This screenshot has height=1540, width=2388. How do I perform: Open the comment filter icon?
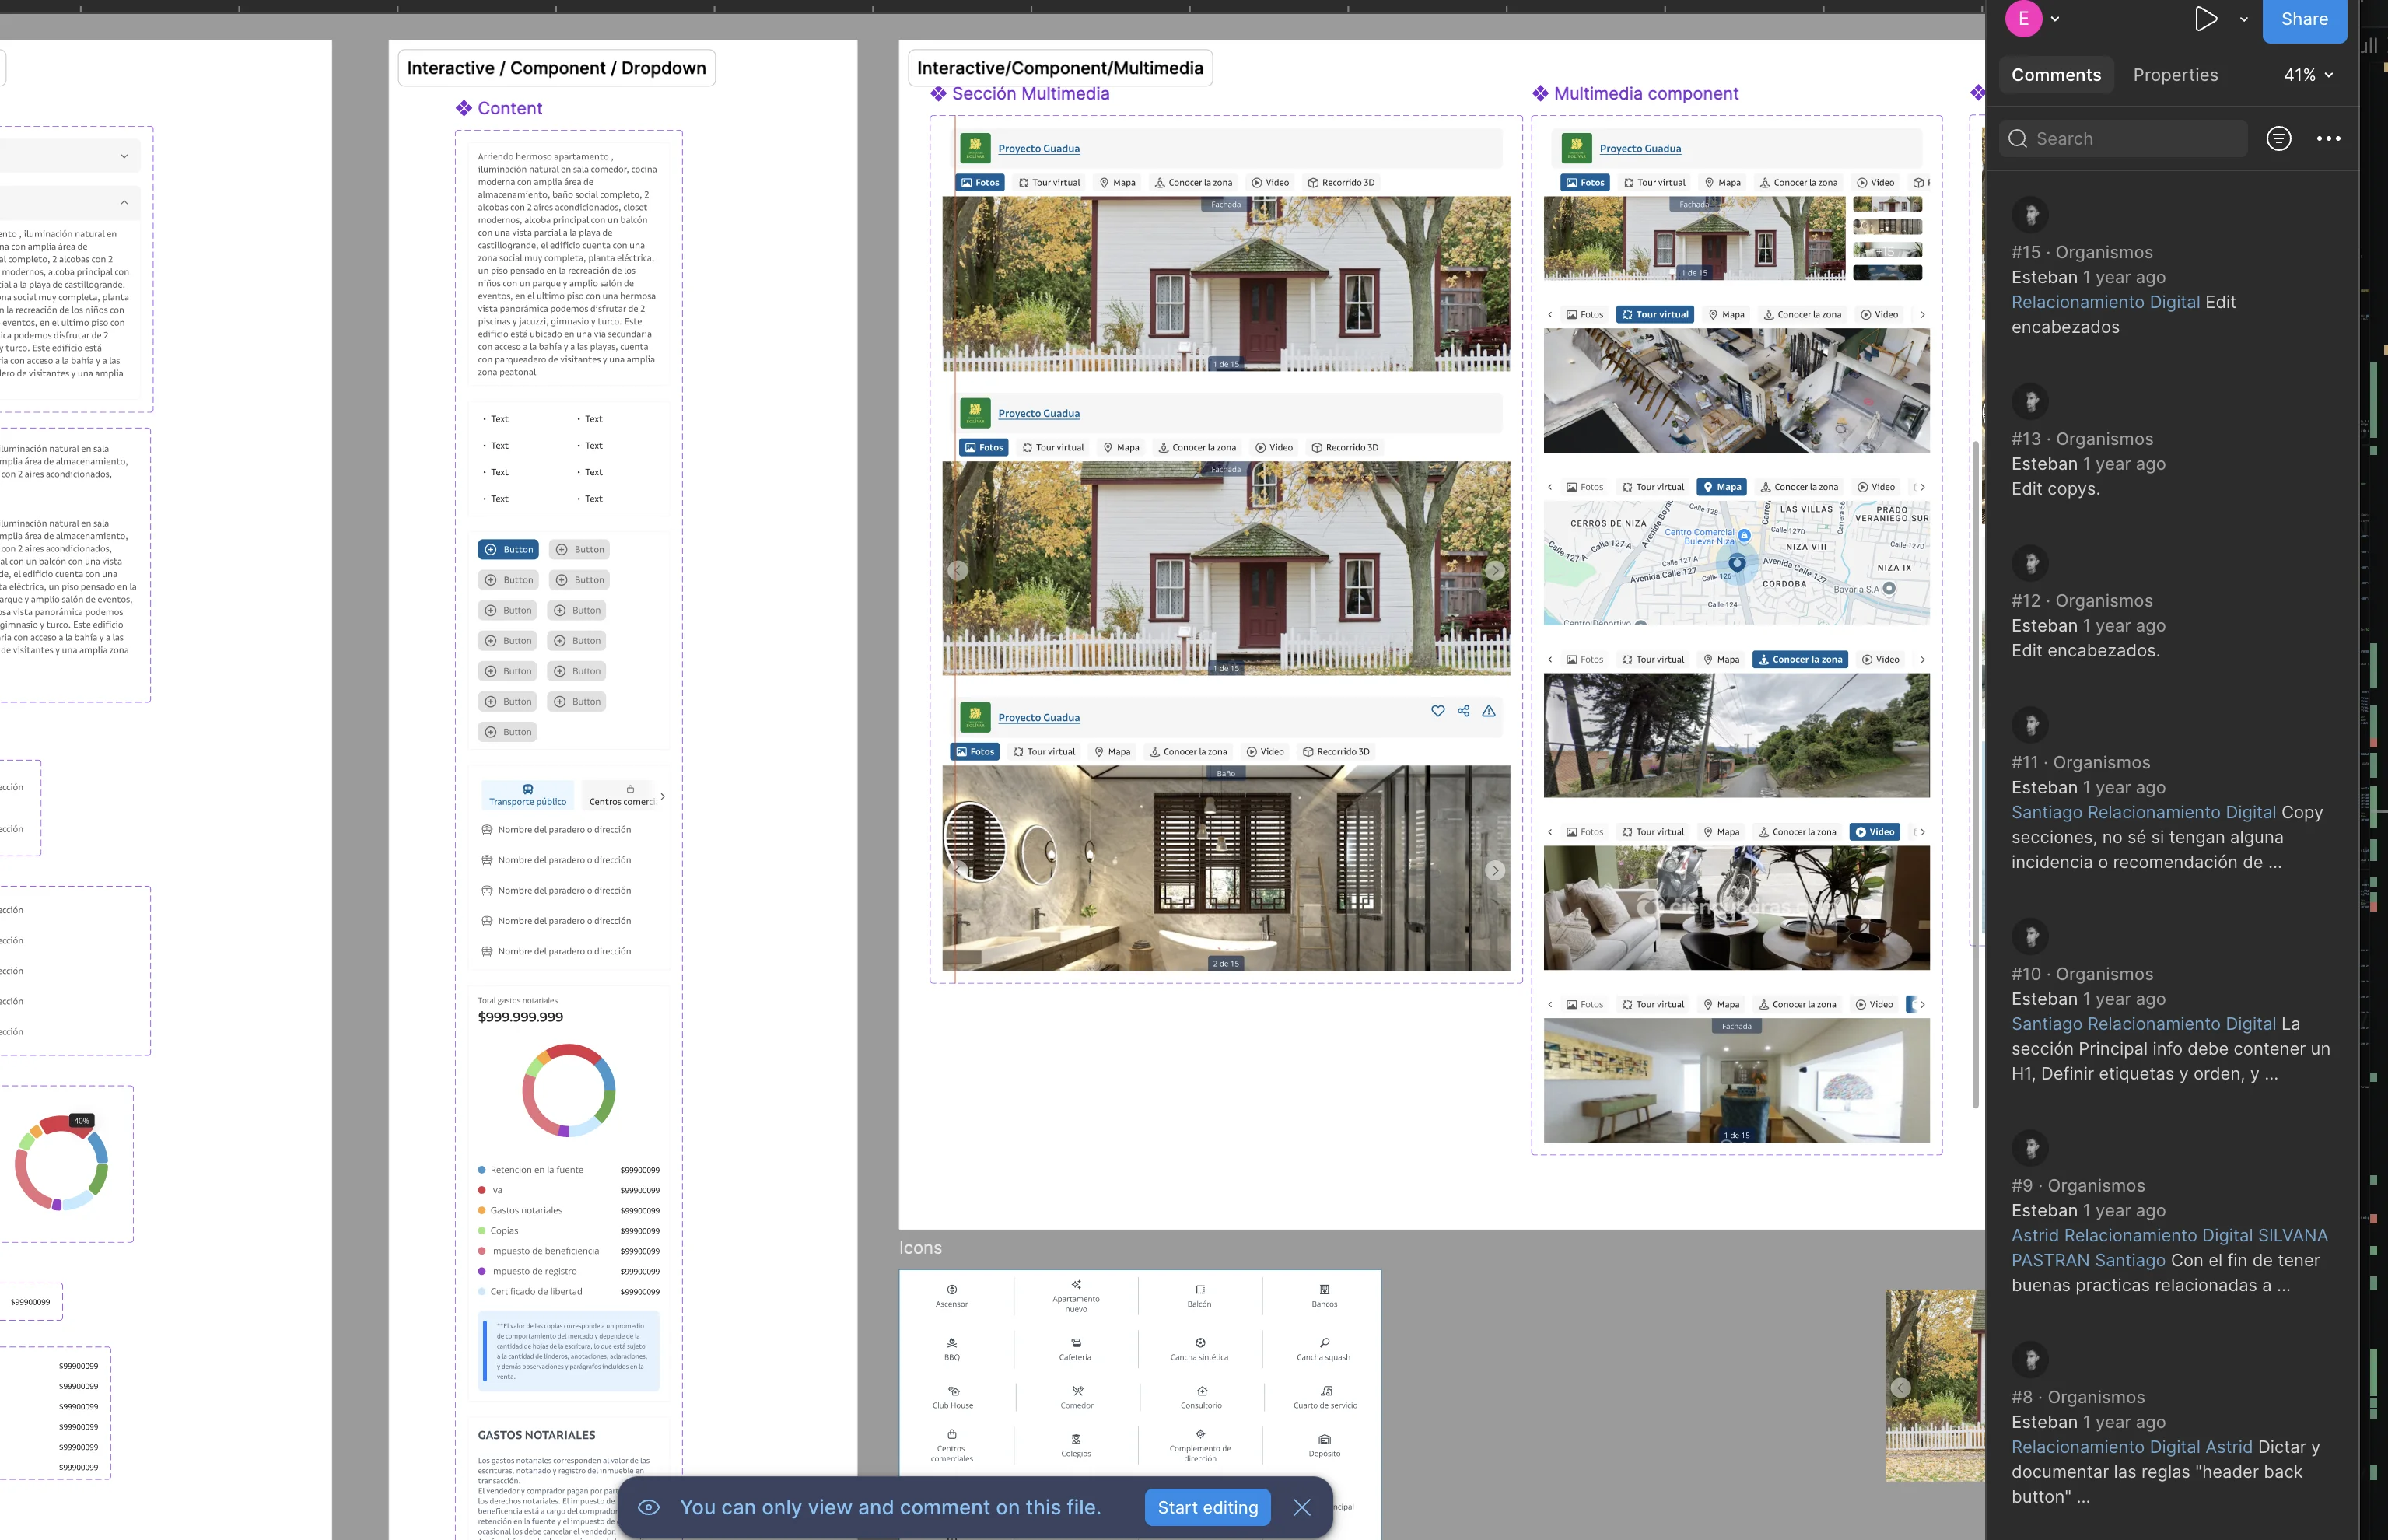click(x=2279, y=139)
